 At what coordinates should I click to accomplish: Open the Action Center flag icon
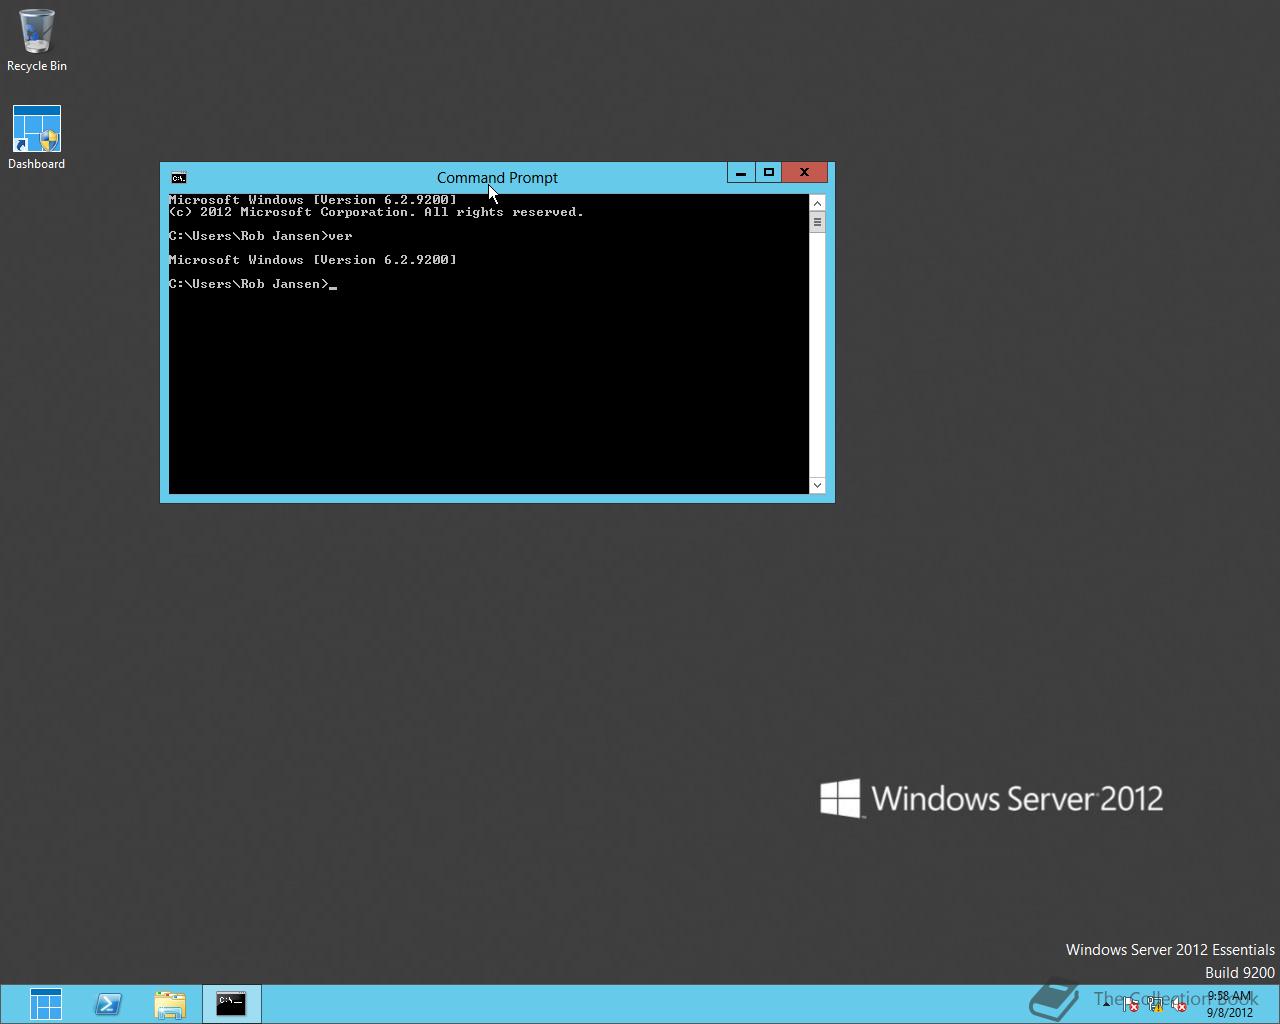1130,1004
